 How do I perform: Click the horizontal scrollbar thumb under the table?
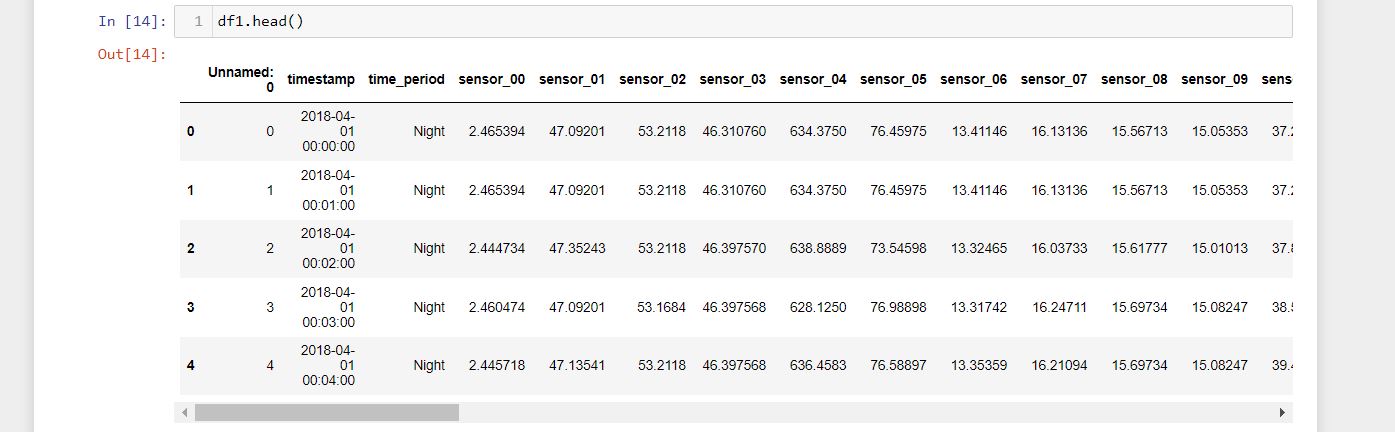326,412
